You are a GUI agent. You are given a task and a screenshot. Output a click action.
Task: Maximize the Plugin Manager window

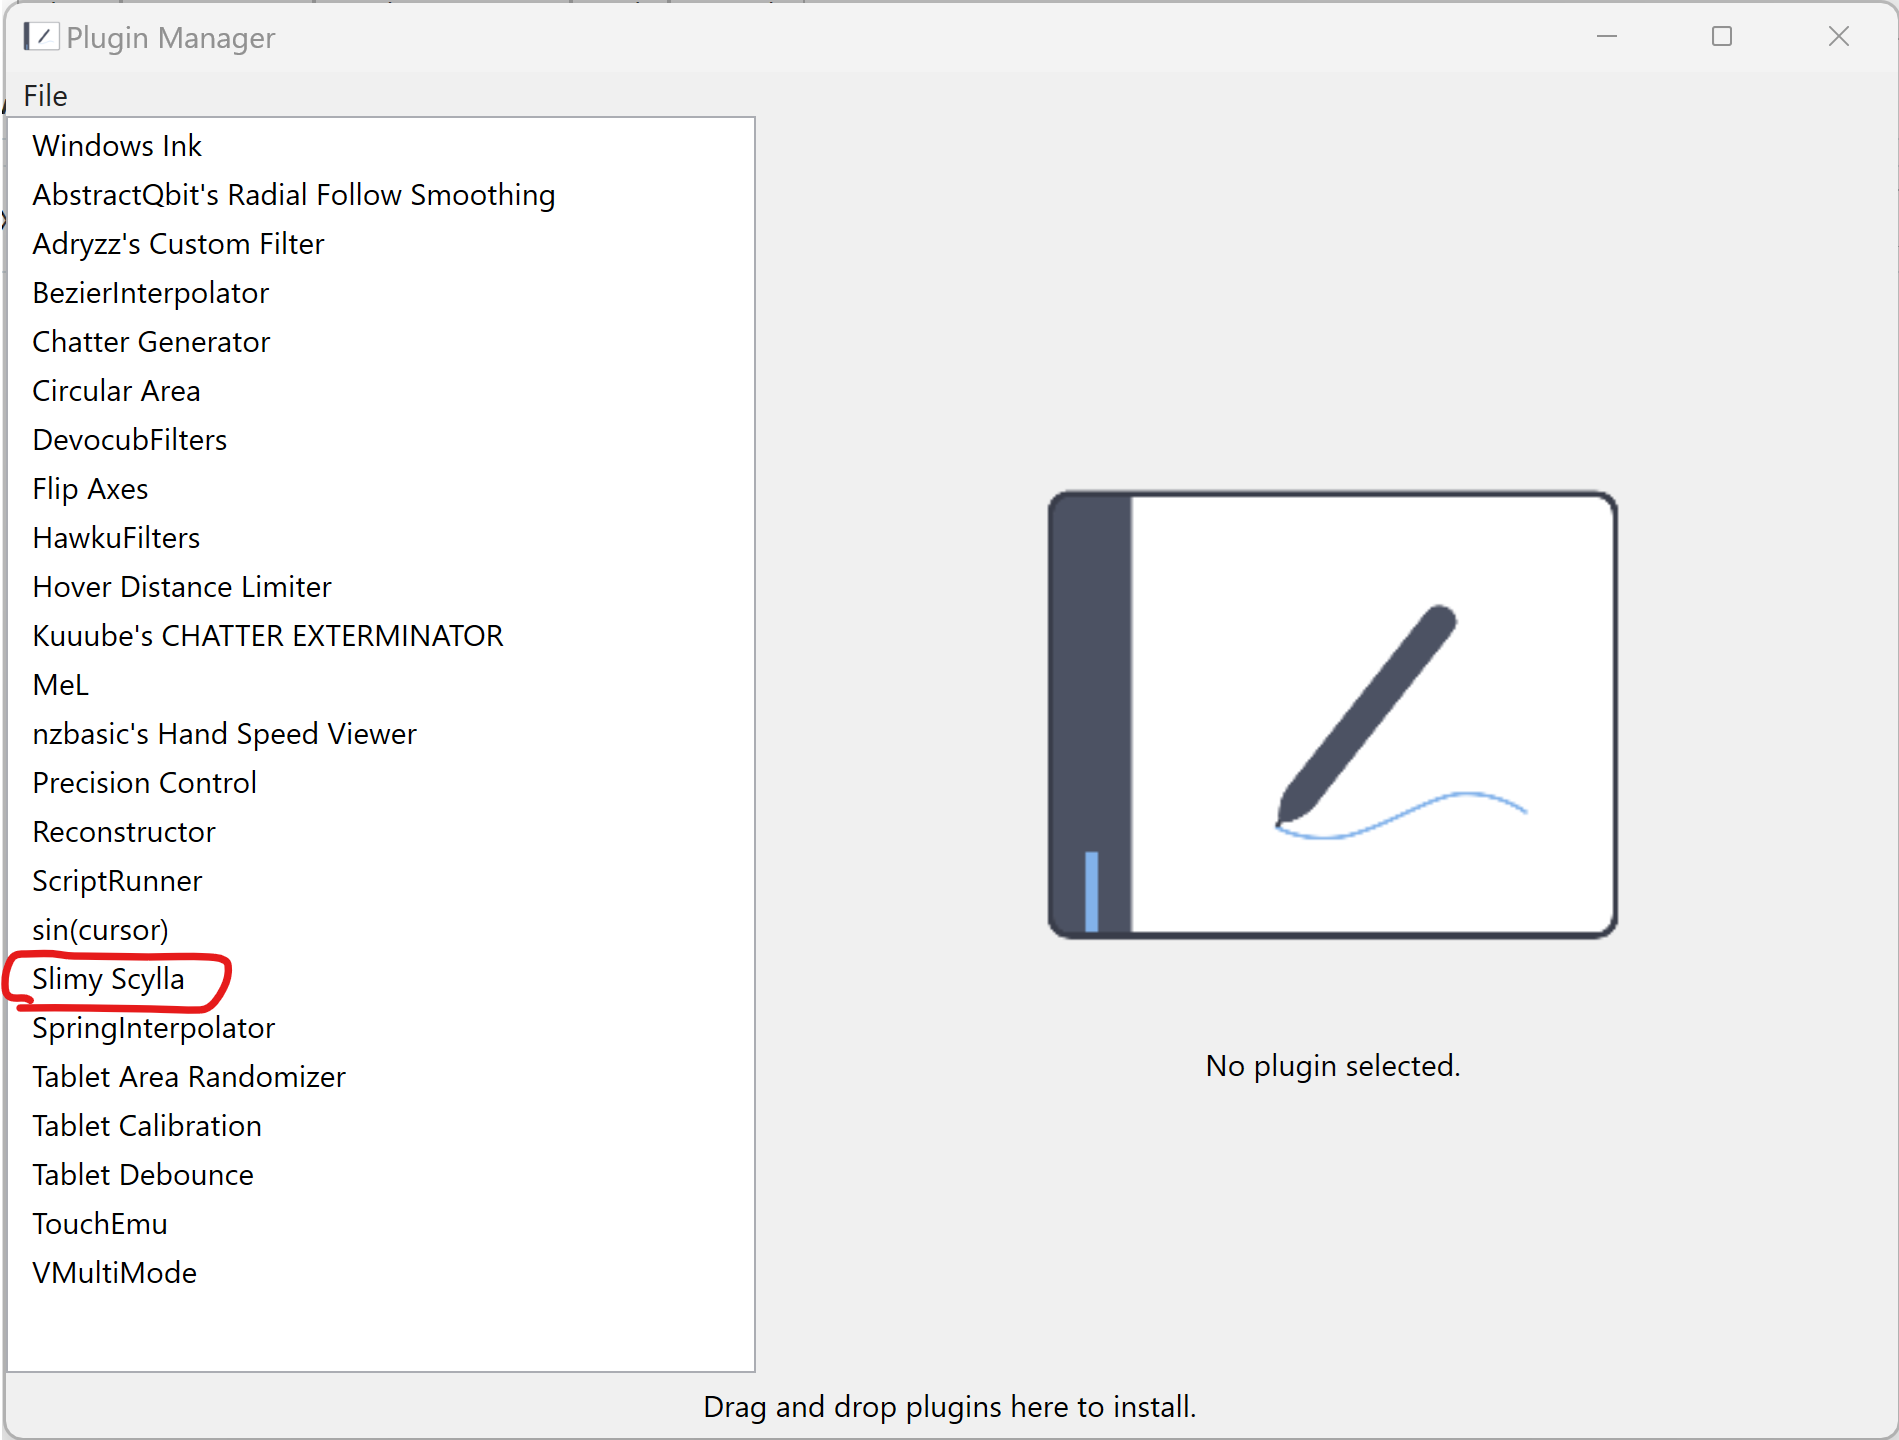click(1721, 37)
